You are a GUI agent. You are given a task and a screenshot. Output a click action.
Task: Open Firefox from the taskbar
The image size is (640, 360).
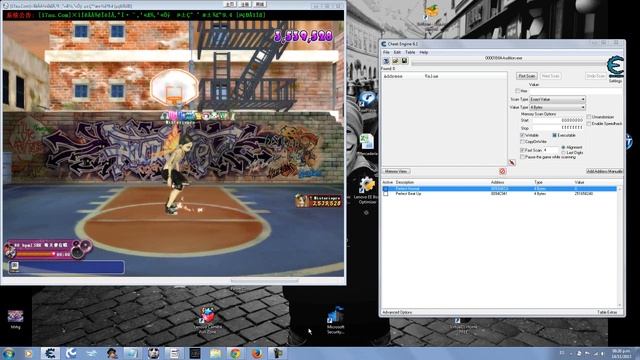(x=257, y=353)
